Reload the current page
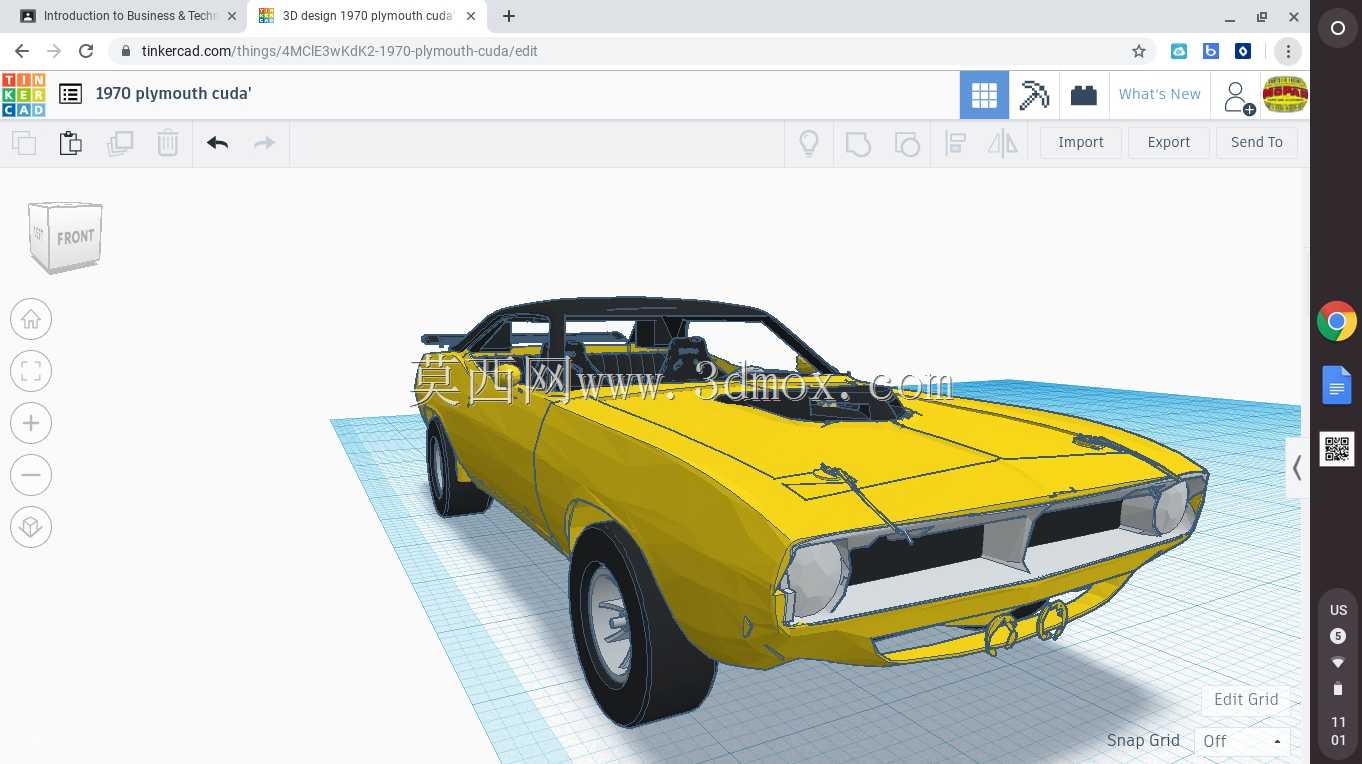 (x=86, y=51)
